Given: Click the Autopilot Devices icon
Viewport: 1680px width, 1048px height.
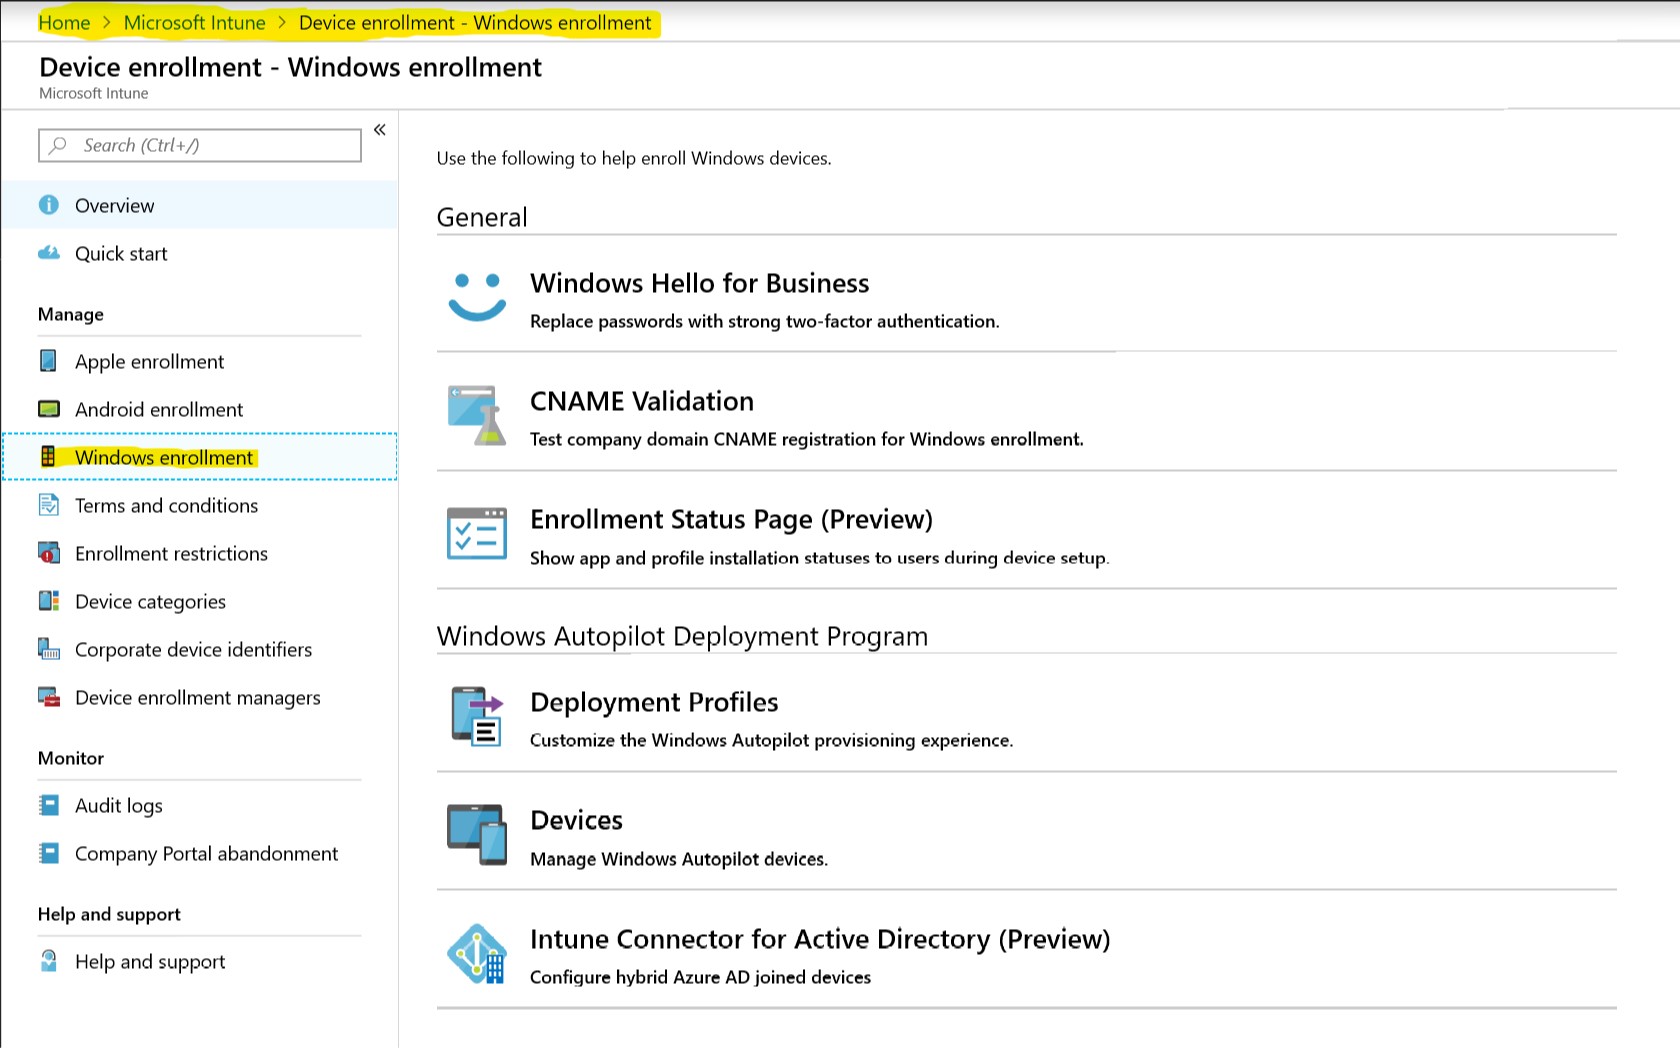Looking at the screenshot, I should 477,834.
